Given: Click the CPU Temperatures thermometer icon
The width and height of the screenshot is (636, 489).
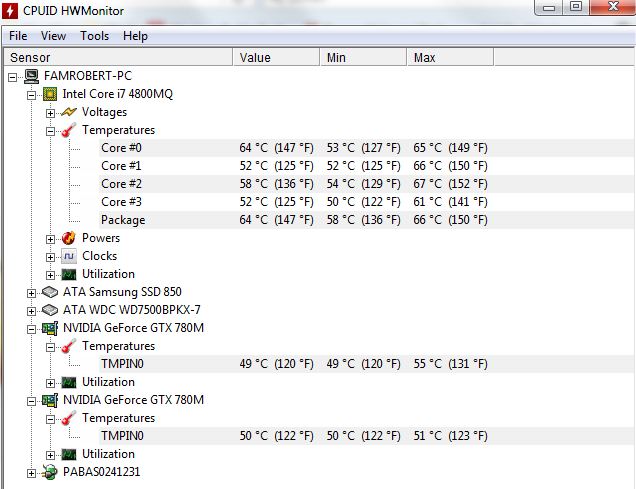Looking at the screenshot, I should pyautogui.click(x=69, y=130).
